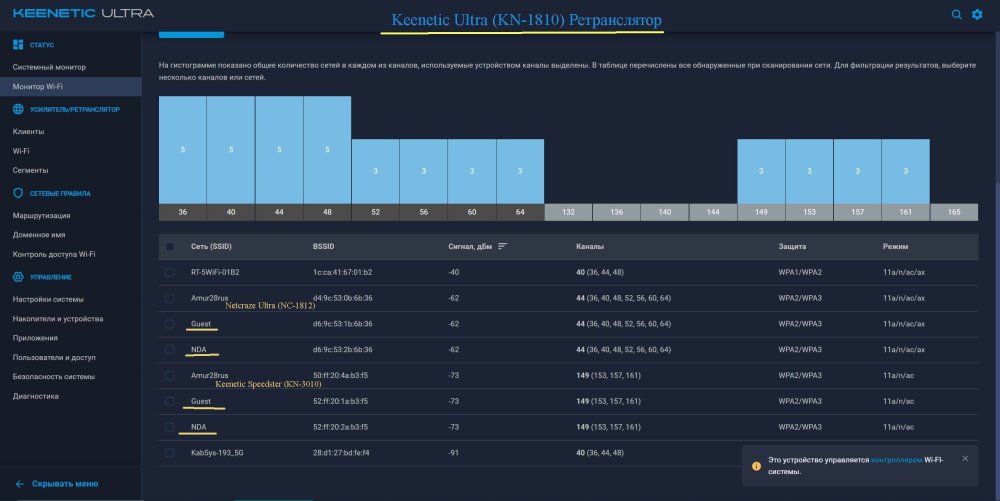Click the Статус section grid icon
Screen dimensions: 1000x501
point(18,45)
